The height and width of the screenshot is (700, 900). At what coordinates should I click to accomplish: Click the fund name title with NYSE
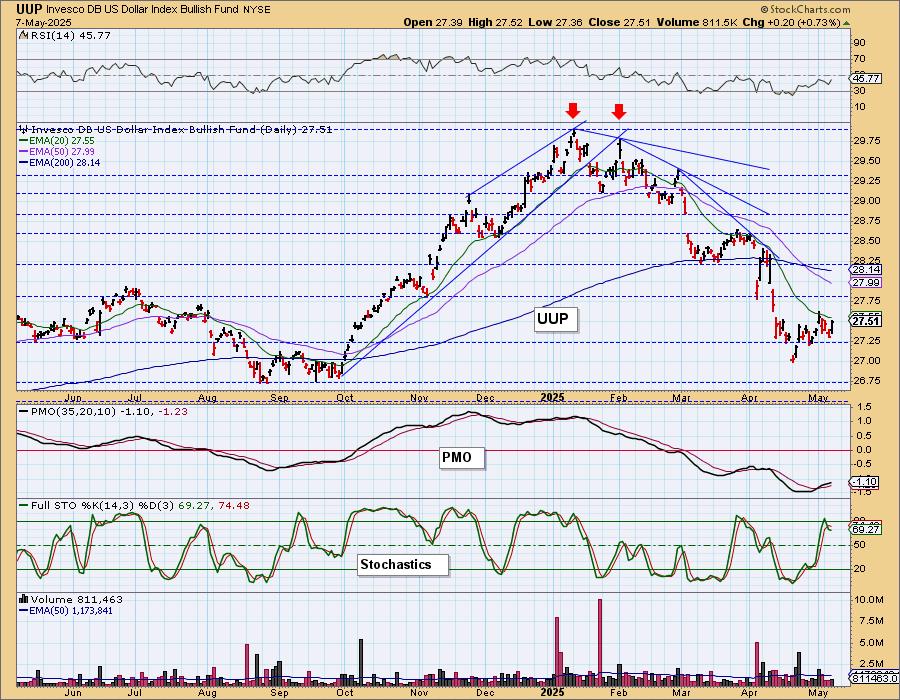point(158,10)
